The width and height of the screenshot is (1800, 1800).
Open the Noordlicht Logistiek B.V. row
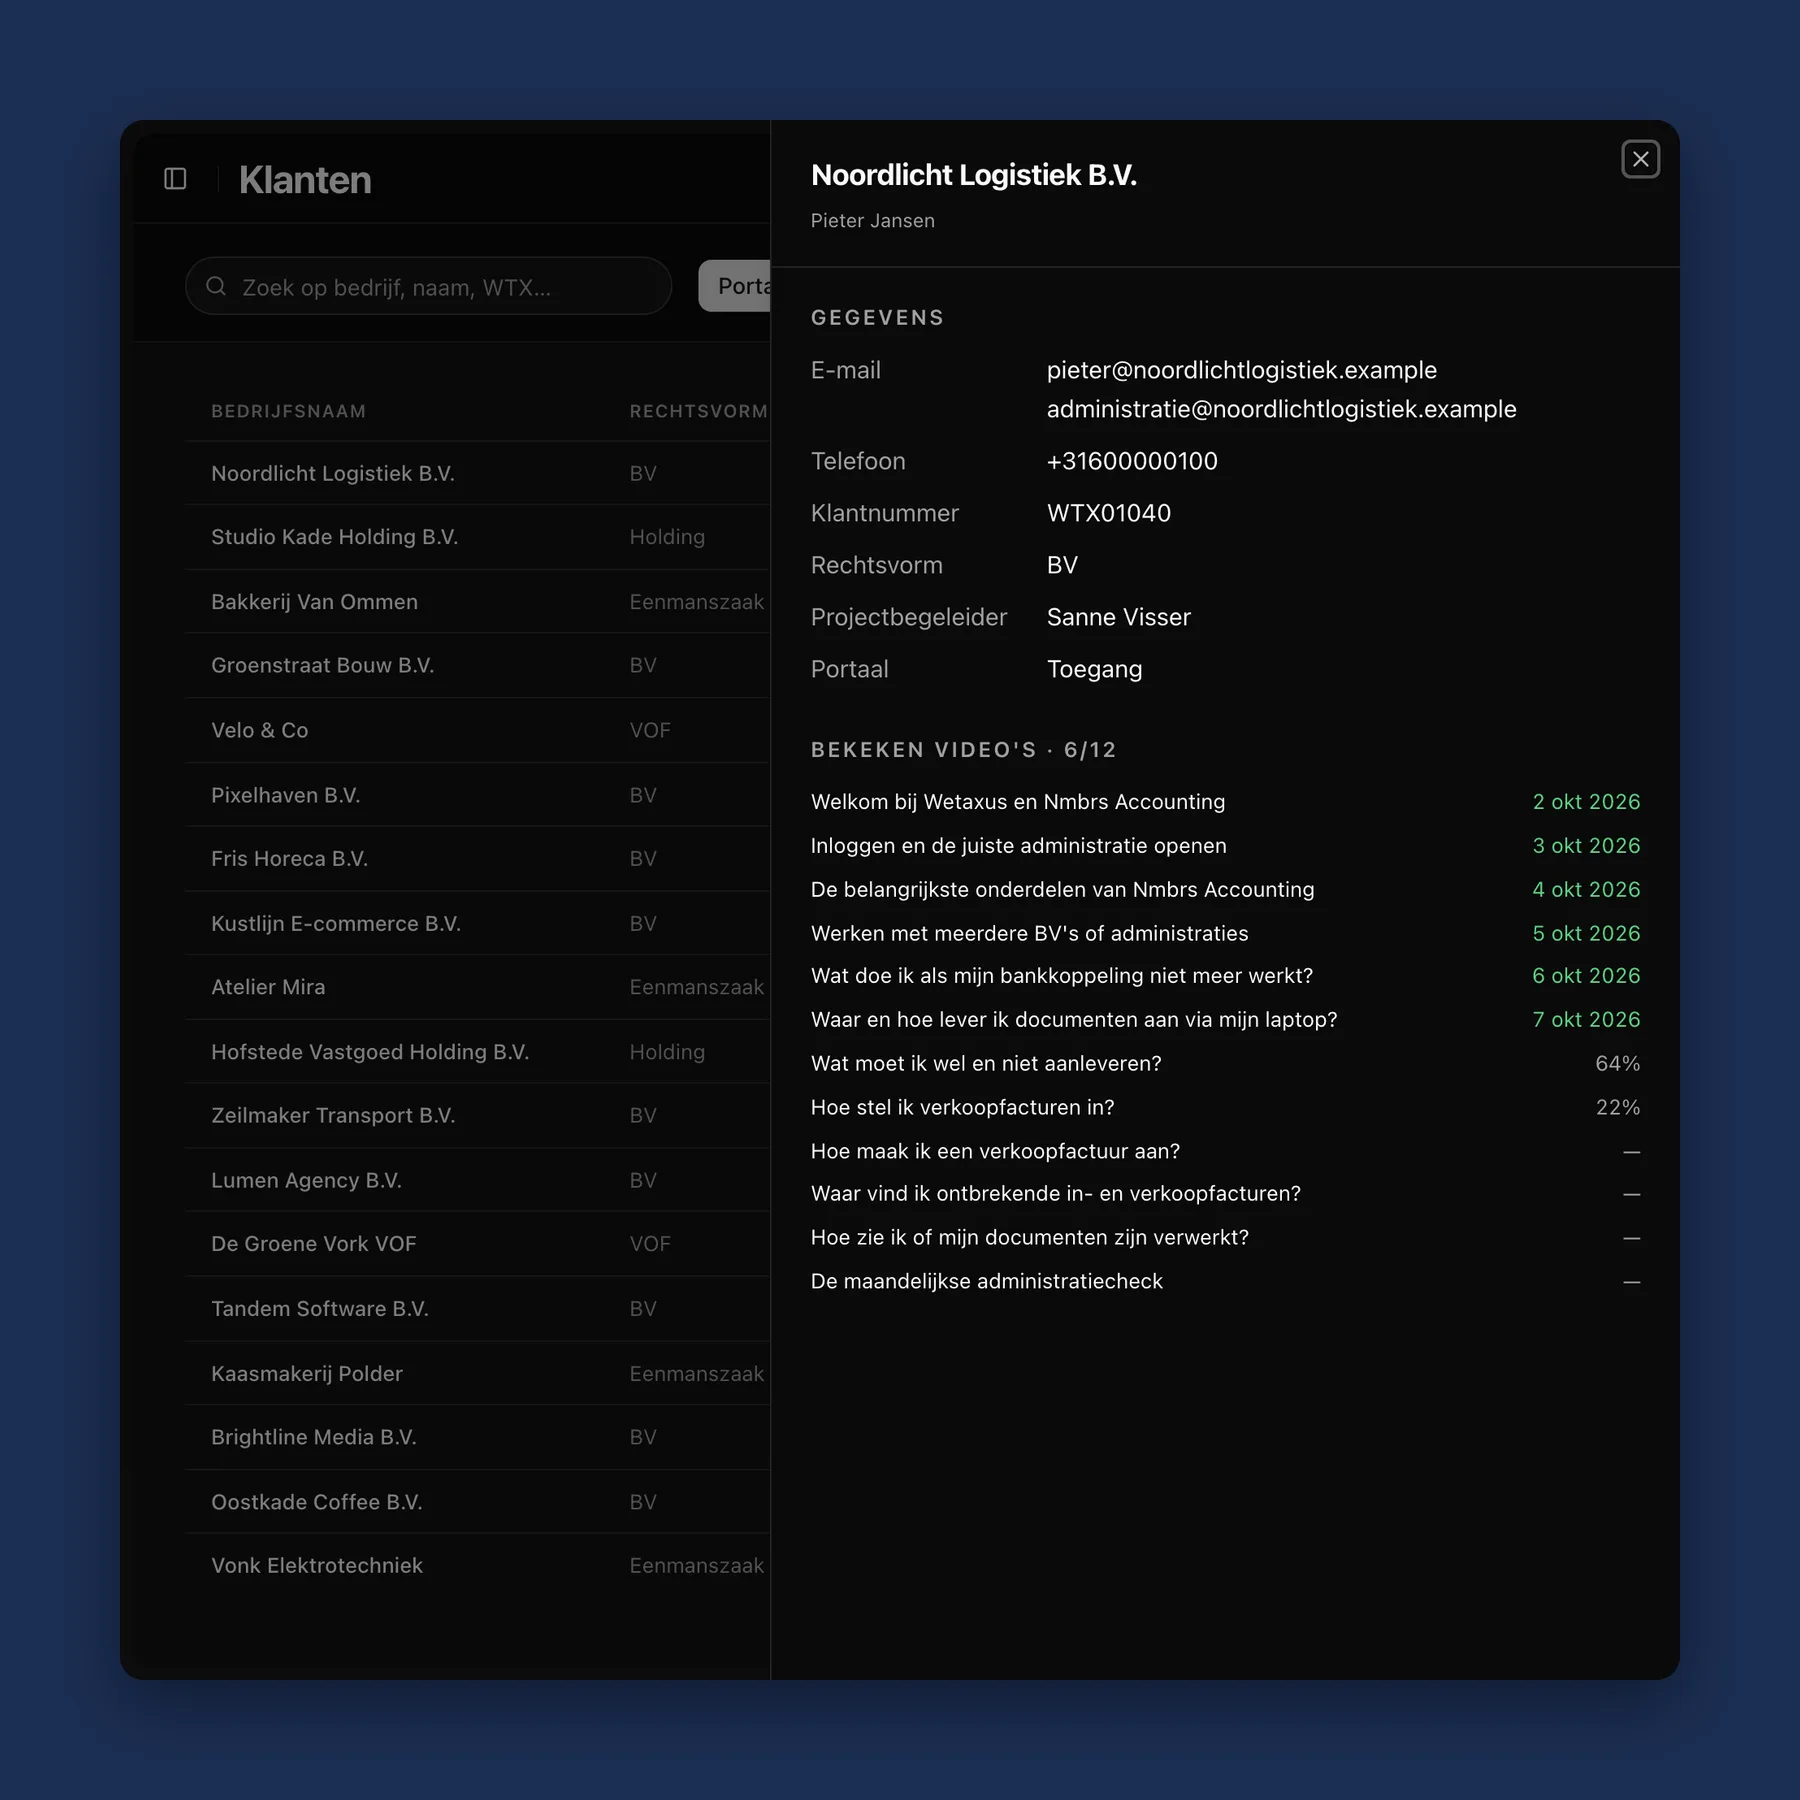478,473
